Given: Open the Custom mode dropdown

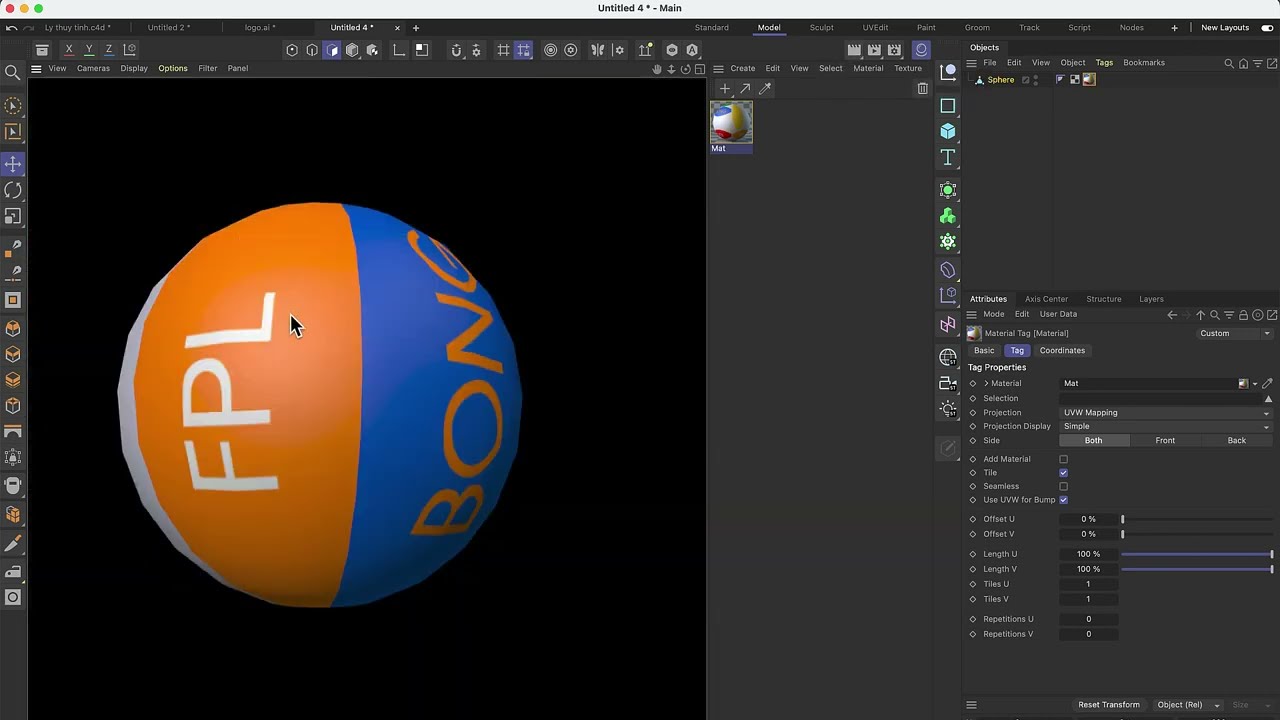Looking at the screenshot, I should (1235, 334).
